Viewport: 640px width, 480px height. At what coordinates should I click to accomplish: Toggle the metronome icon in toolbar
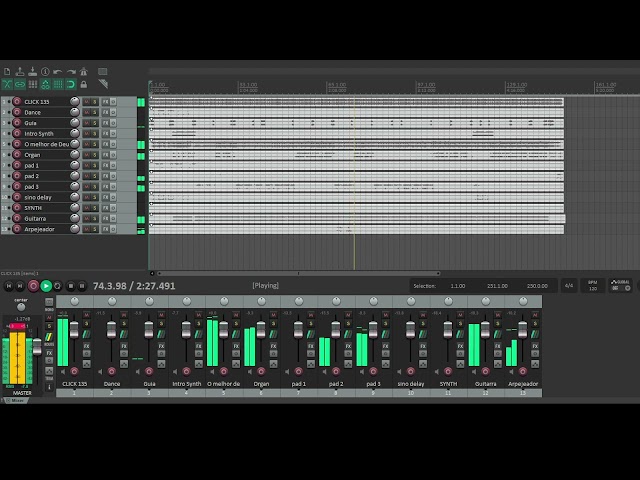pyautogui.click(x=84, y=72)
